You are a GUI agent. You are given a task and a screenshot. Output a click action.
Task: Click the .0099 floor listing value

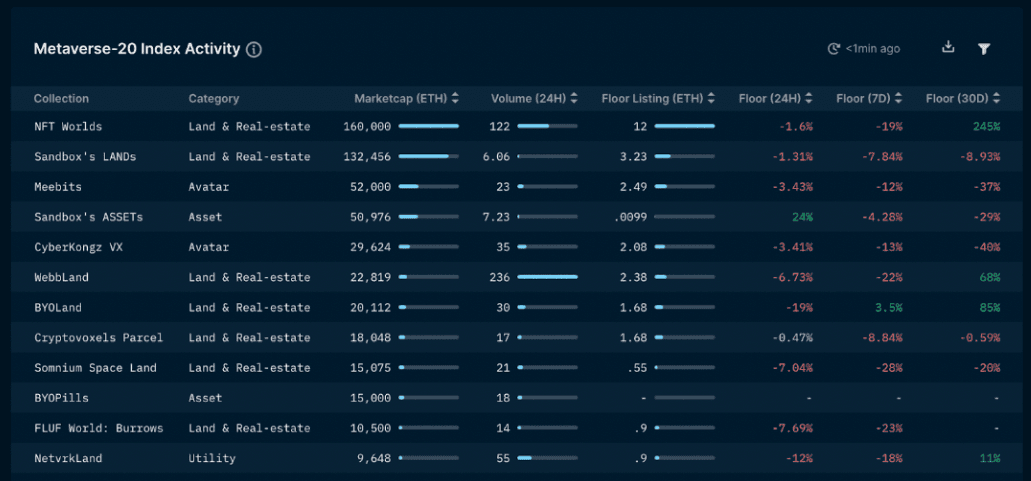pos(630,217)
